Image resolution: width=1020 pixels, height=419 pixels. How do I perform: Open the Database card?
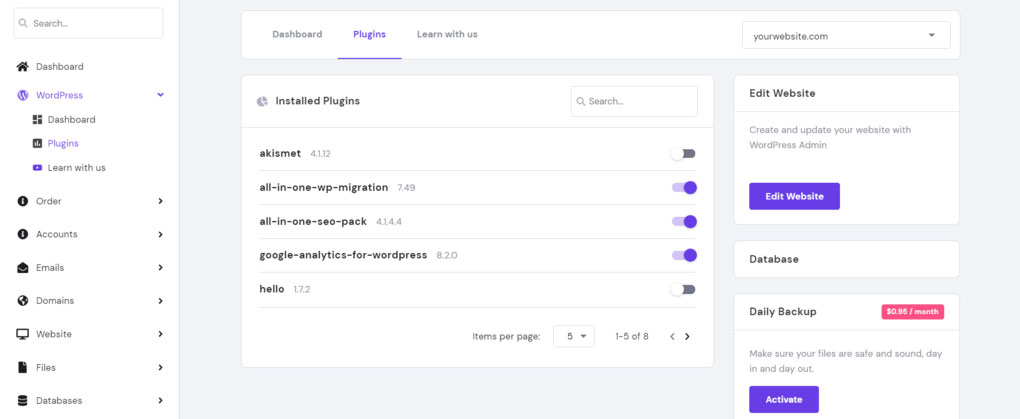846,259
